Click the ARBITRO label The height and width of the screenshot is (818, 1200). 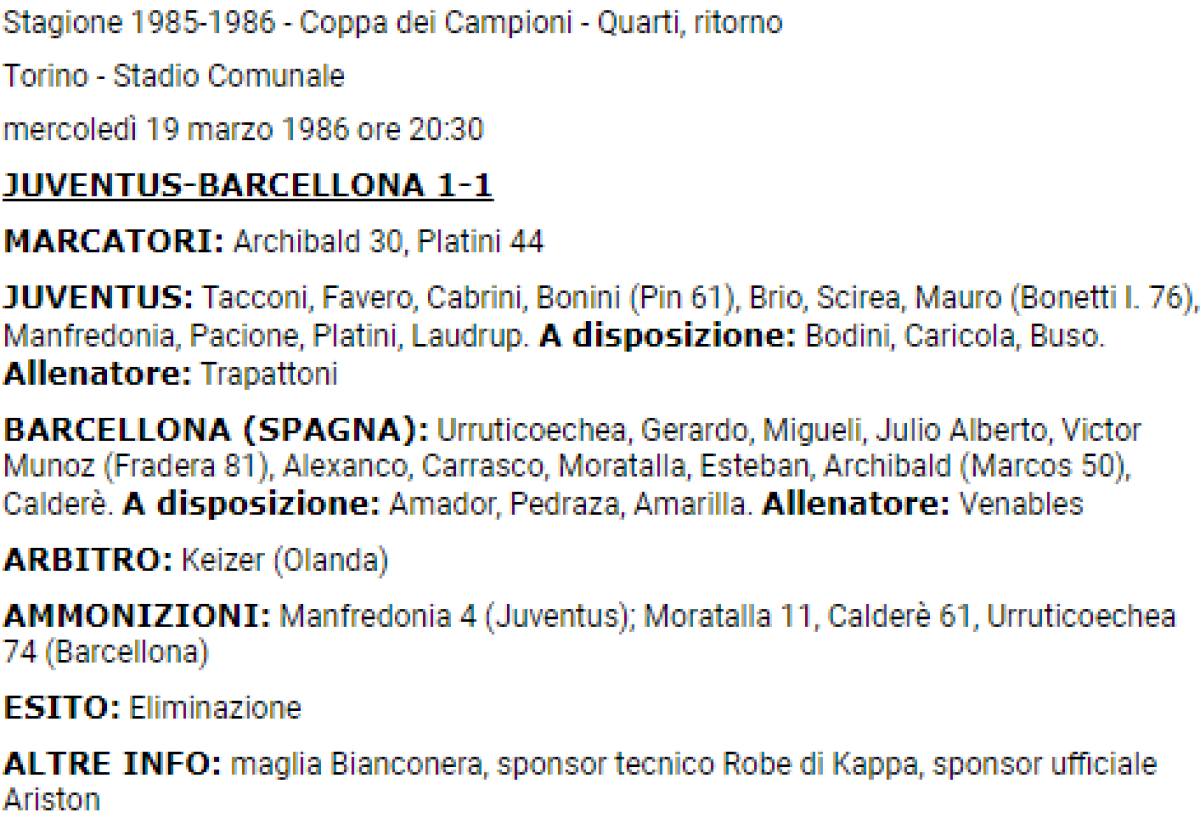[89, 560]
